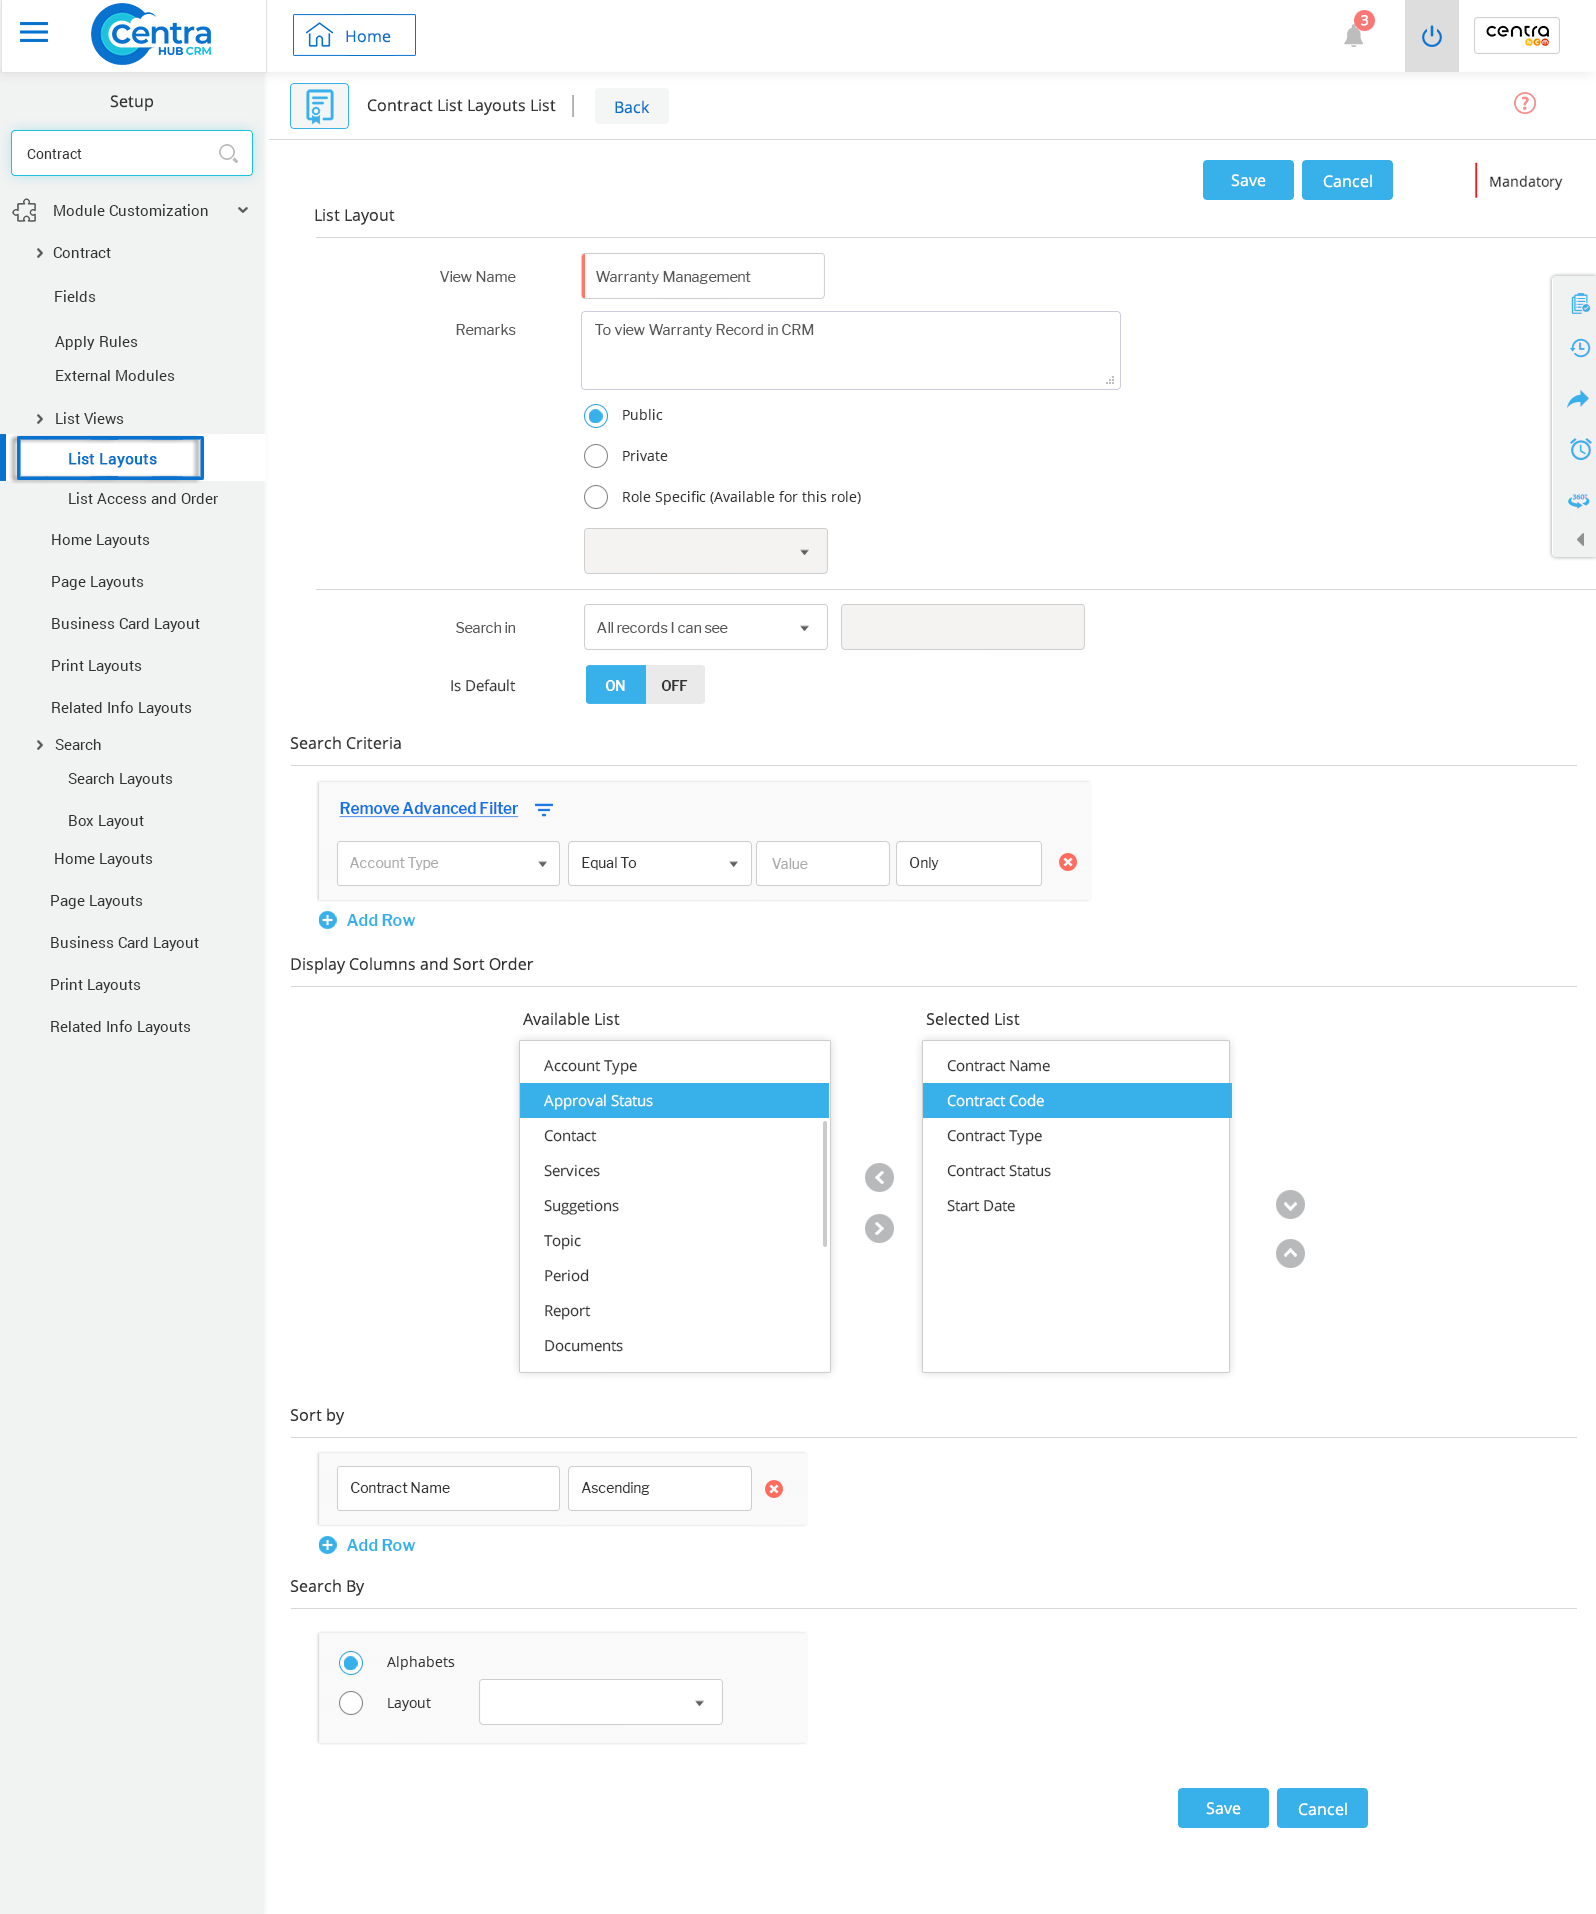The image size is (1596, 1914).
Task: Click the move left arrow between lists
Action: [x=879, y=1178]
